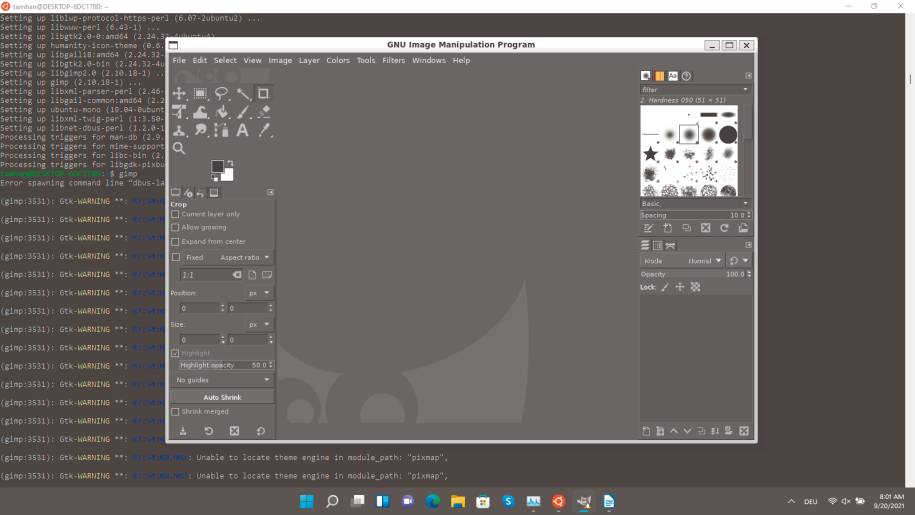Select the Clone stamp tool

(179, 130)
